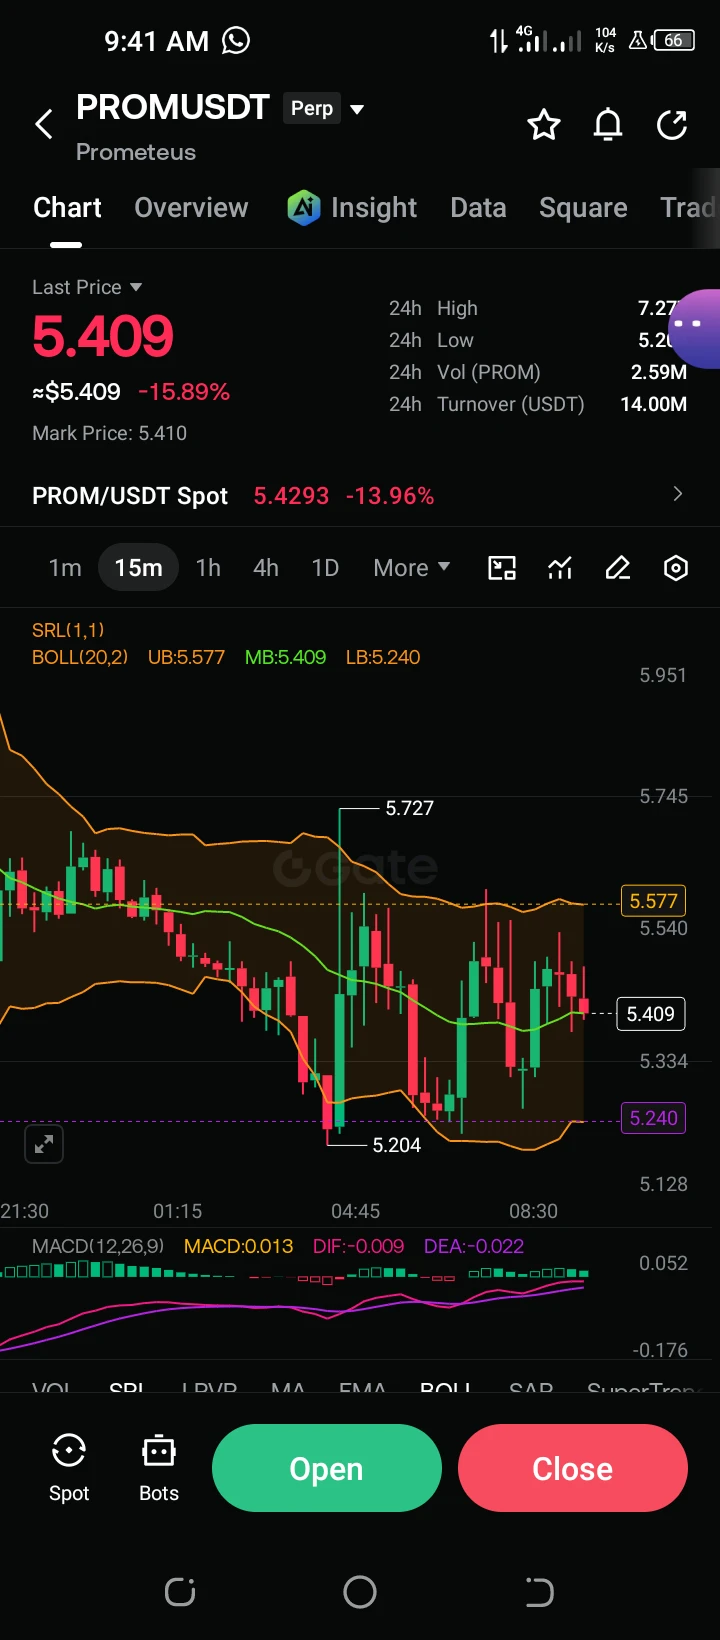Tap the Mark Price: 5.410 text
Screen dimensions: 720x1640
(x=109, y=433)
